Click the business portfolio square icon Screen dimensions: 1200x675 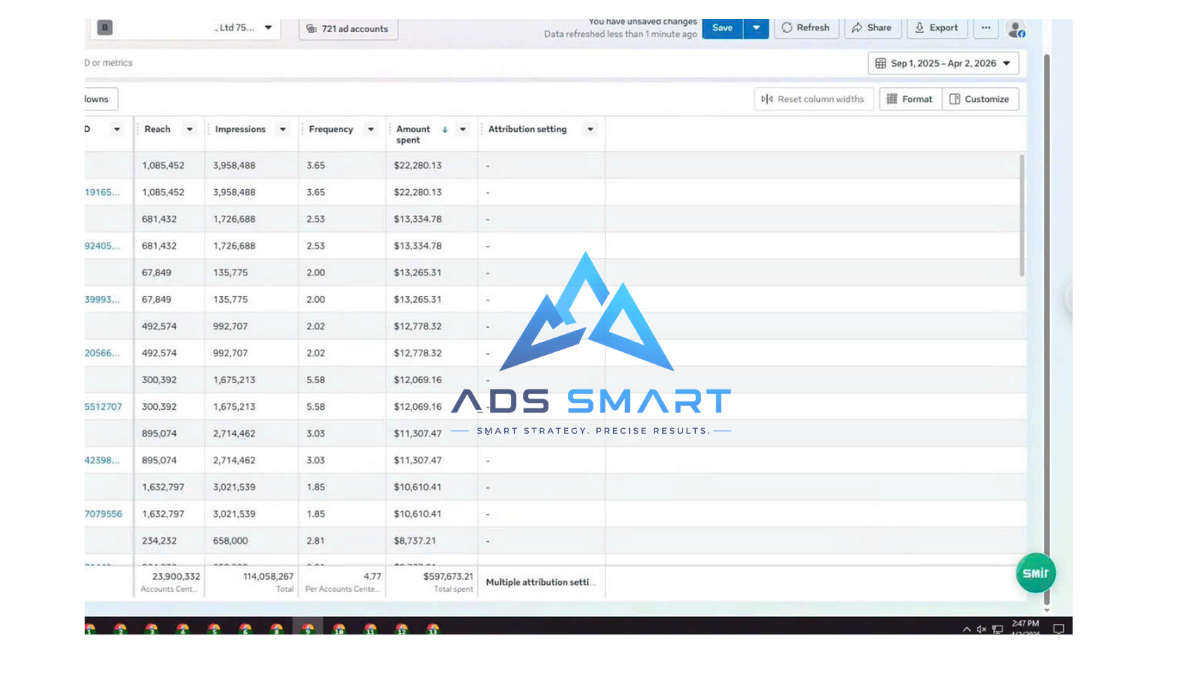coord(105,28)
